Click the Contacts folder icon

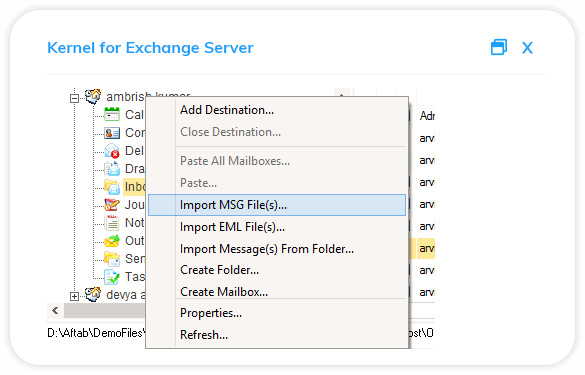pyautogui.click(x=112, y=132)
